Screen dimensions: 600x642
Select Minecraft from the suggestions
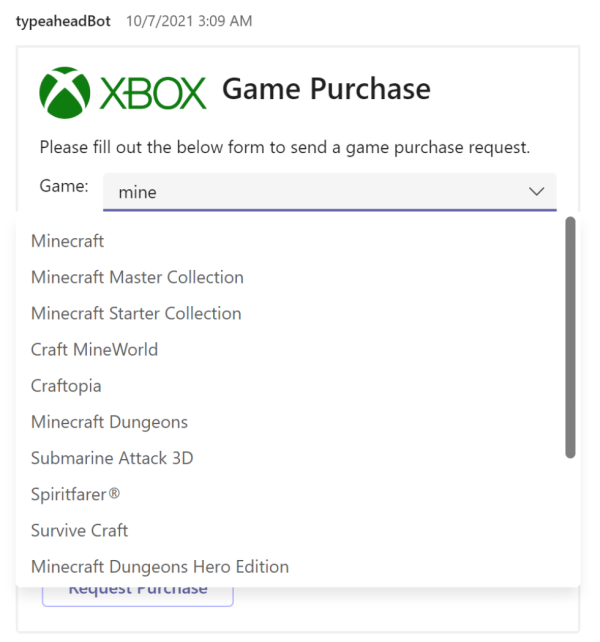point(68,241)
